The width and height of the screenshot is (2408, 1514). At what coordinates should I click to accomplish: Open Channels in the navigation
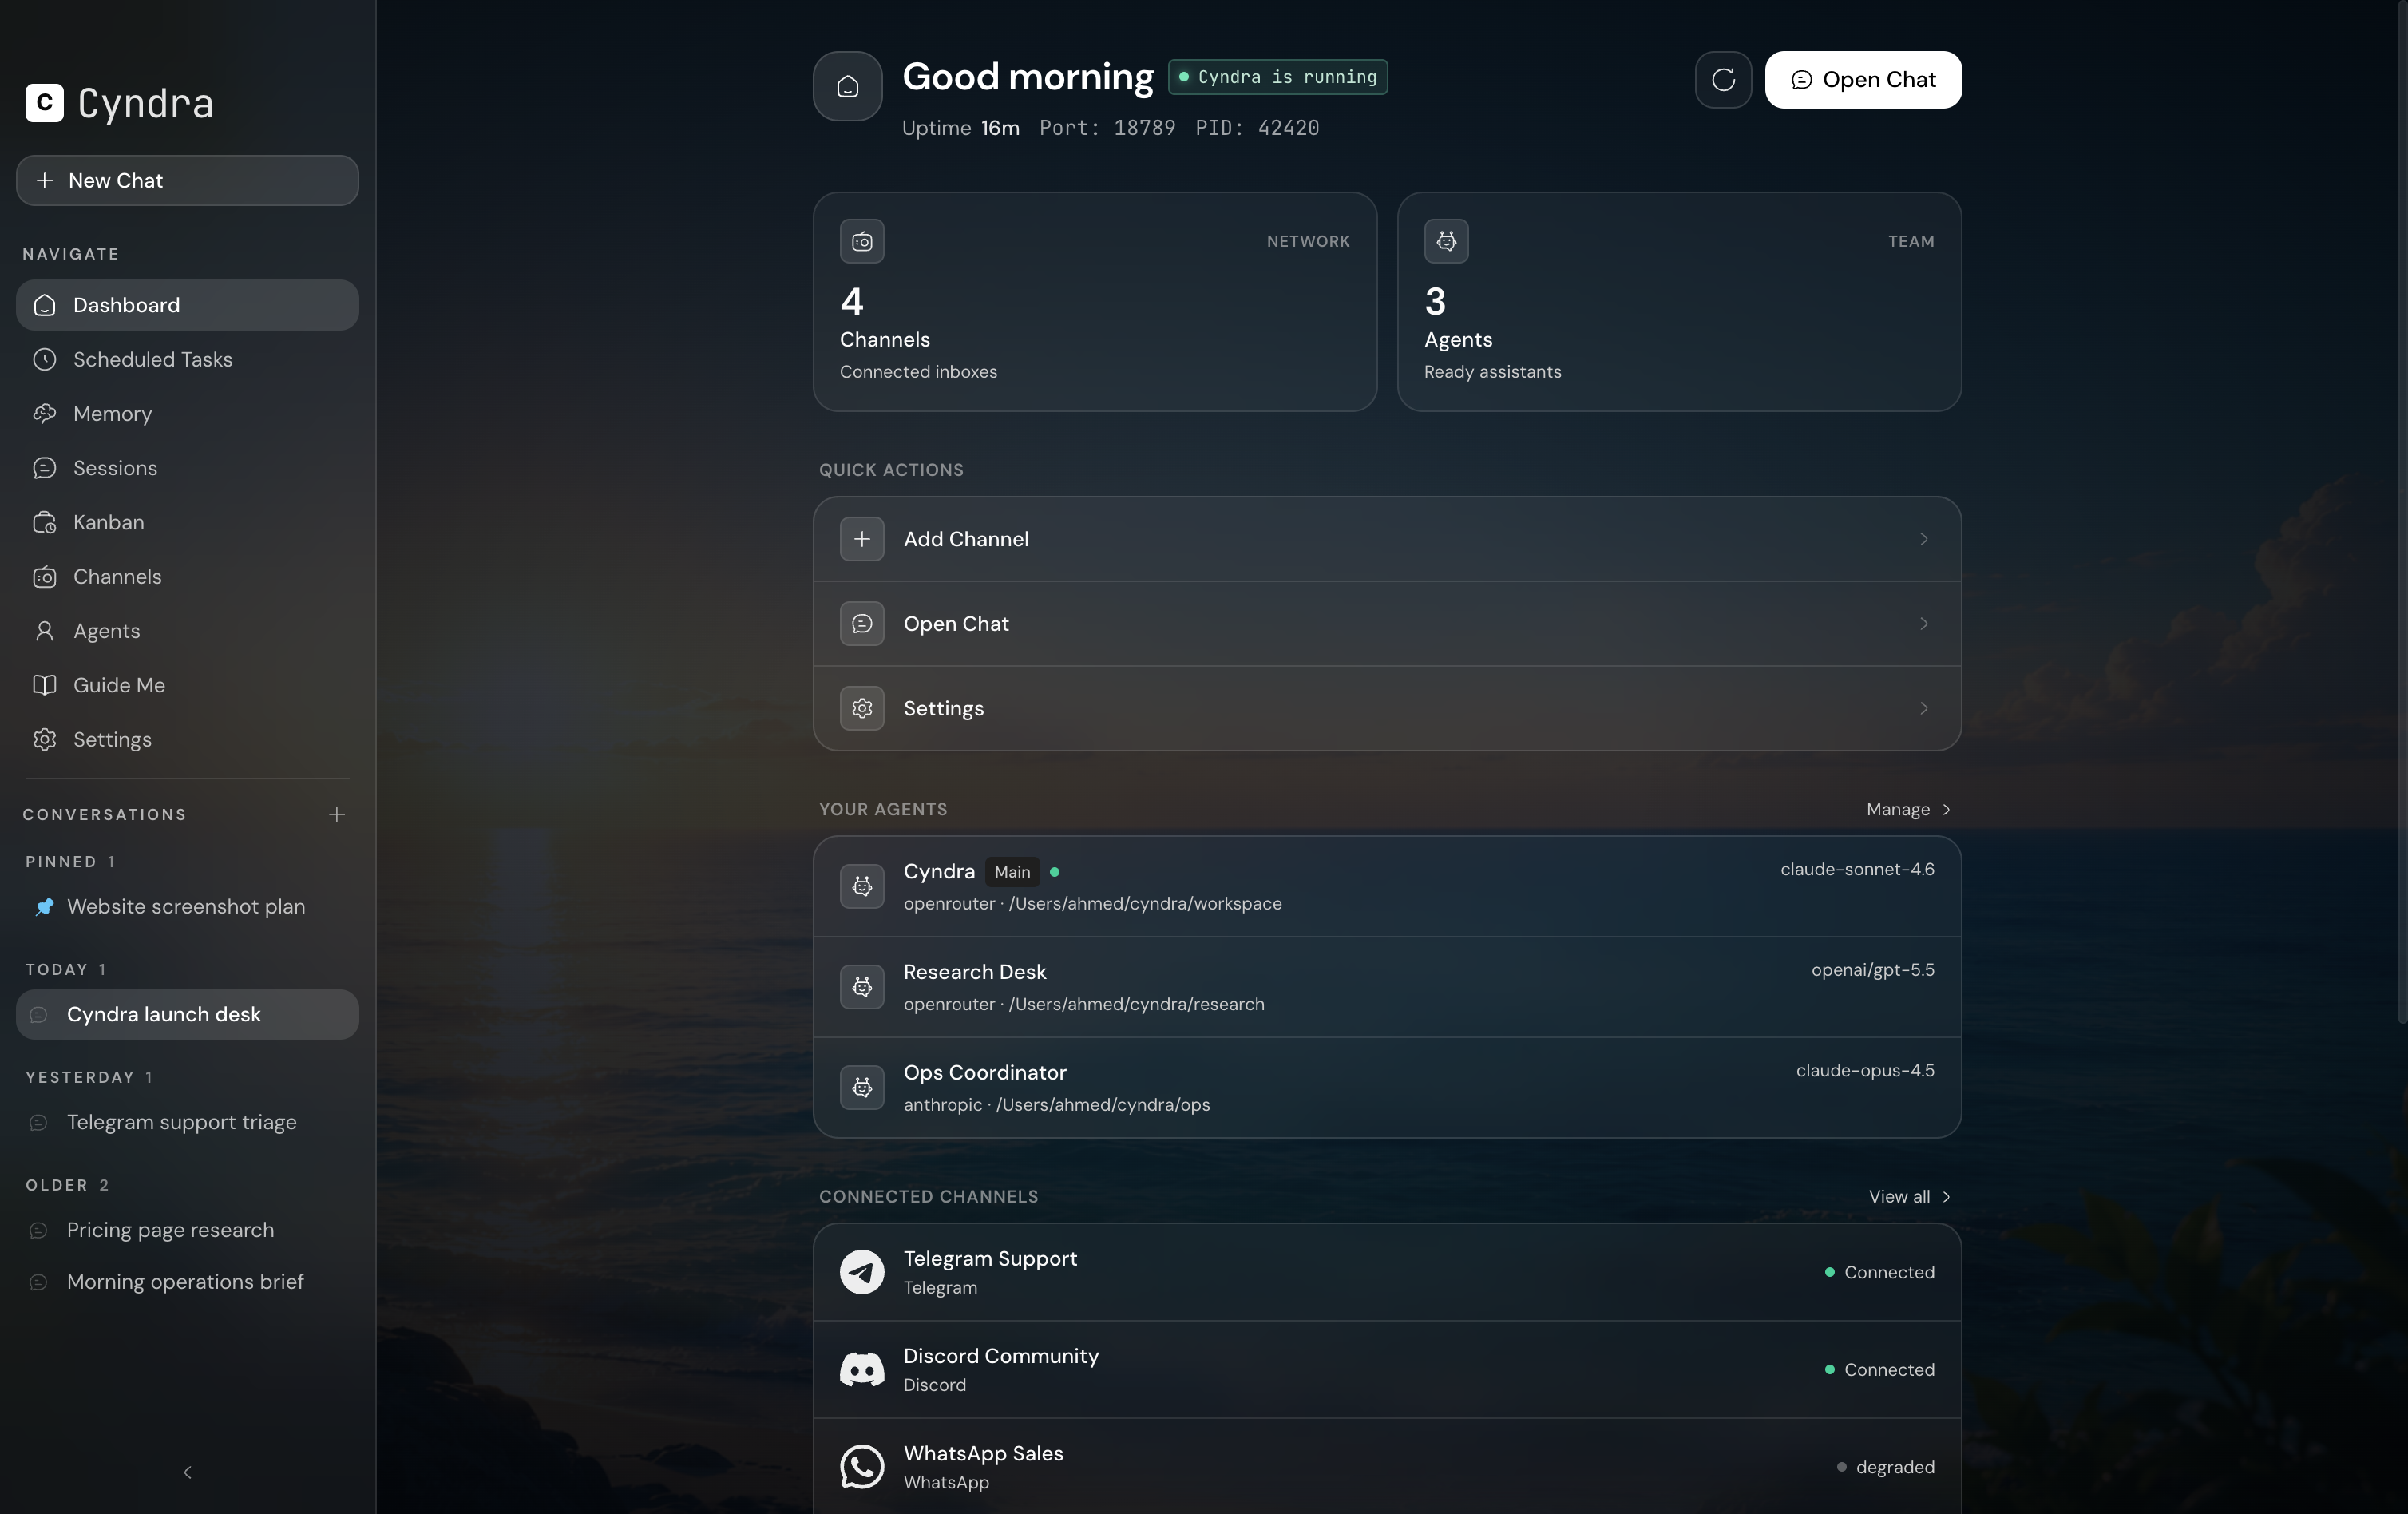(x=187, y=577)
